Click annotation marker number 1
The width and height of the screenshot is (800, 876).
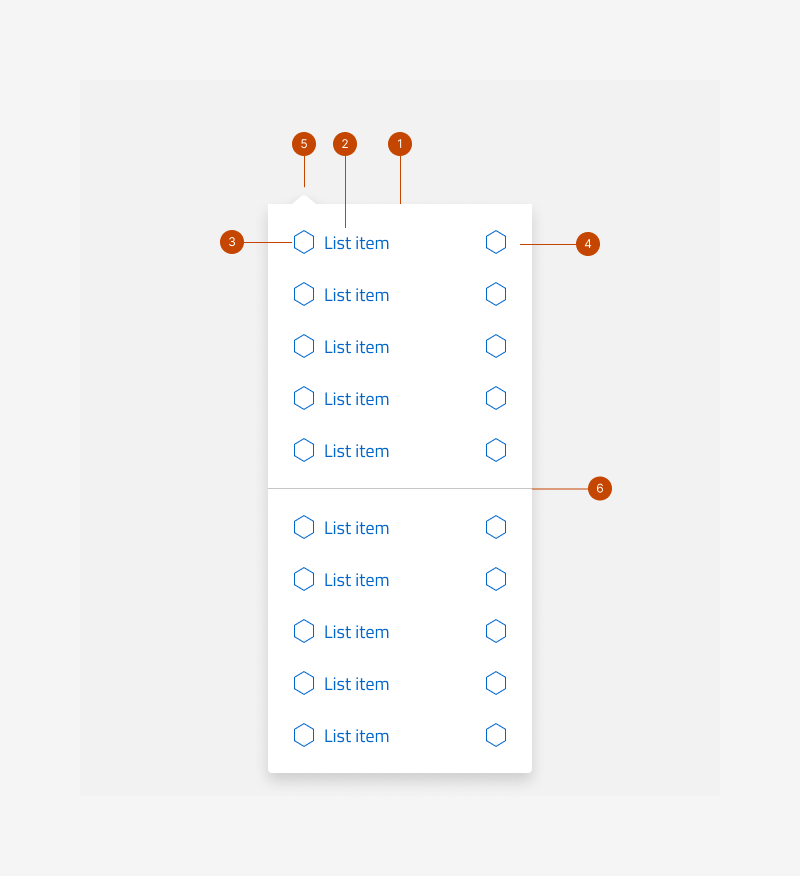click(x=400, y=144)
